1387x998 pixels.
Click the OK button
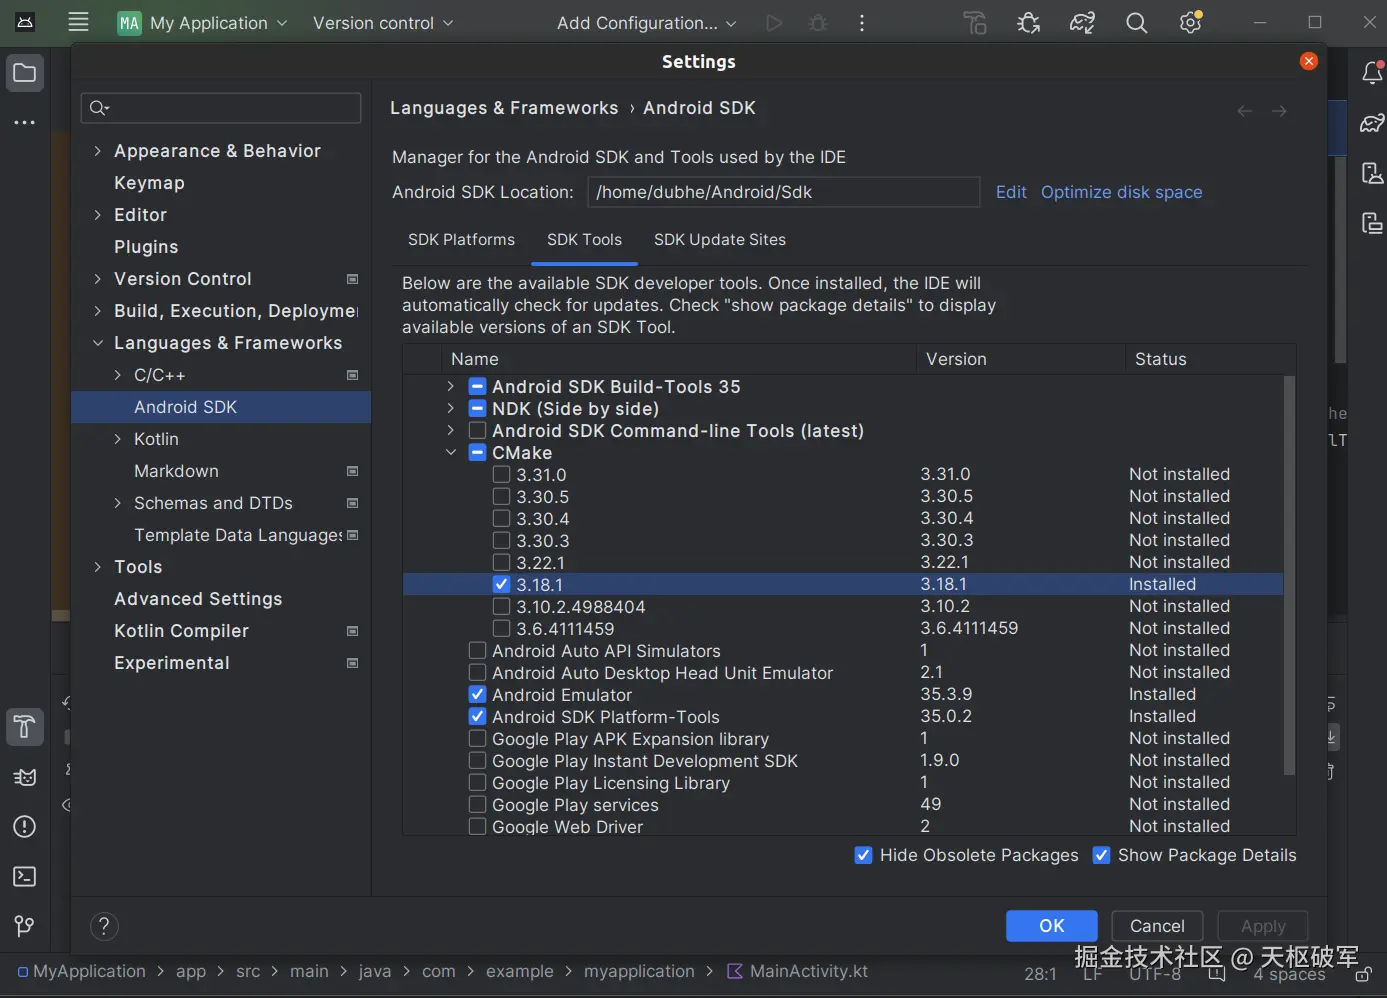(1051, 926)
